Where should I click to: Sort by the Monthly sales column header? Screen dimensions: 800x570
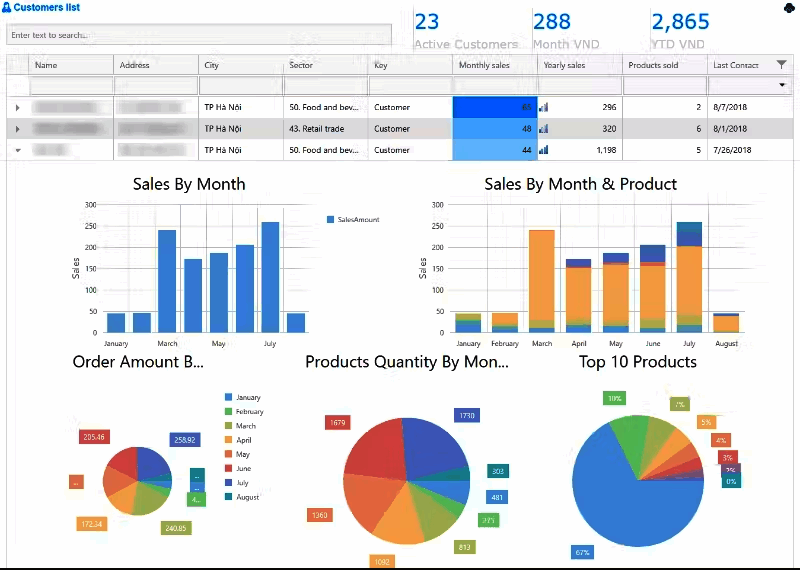pyautogui.click(x=495, y=65)
